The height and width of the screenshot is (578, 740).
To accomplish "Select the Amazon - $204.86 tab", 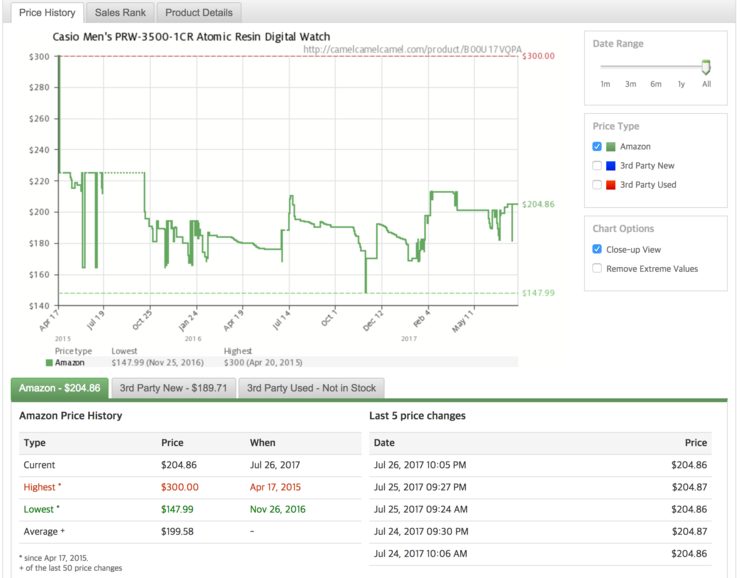I will [x=59, y=388].
